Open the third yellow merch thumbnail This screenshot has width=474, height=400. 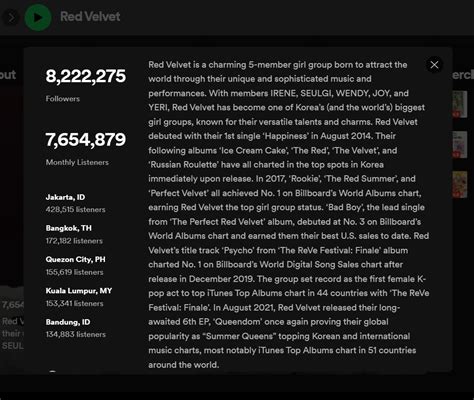click(460, 184)
